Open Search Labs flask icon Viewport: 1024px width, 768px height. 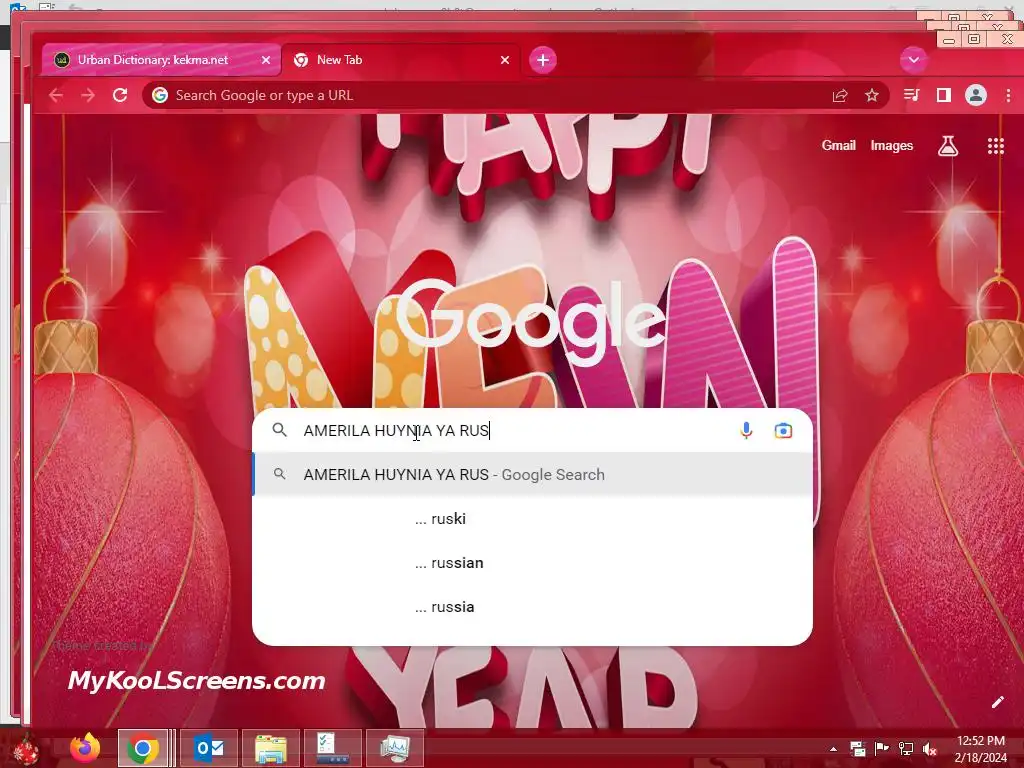click(x=948, y=146)
